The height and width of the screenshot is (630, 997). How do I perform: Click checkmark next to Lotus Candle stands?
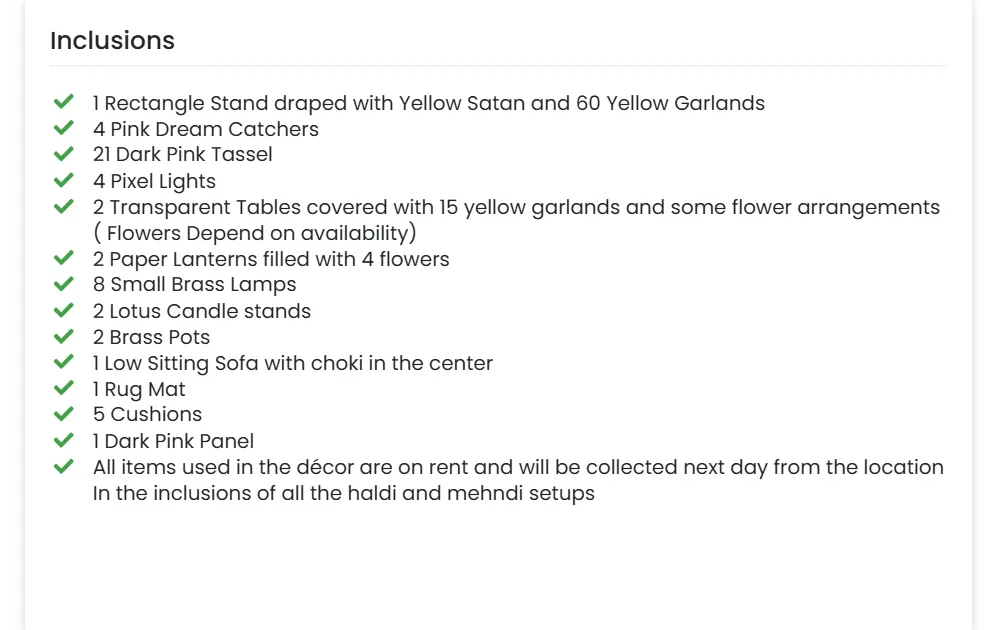[x=64, y=310]
